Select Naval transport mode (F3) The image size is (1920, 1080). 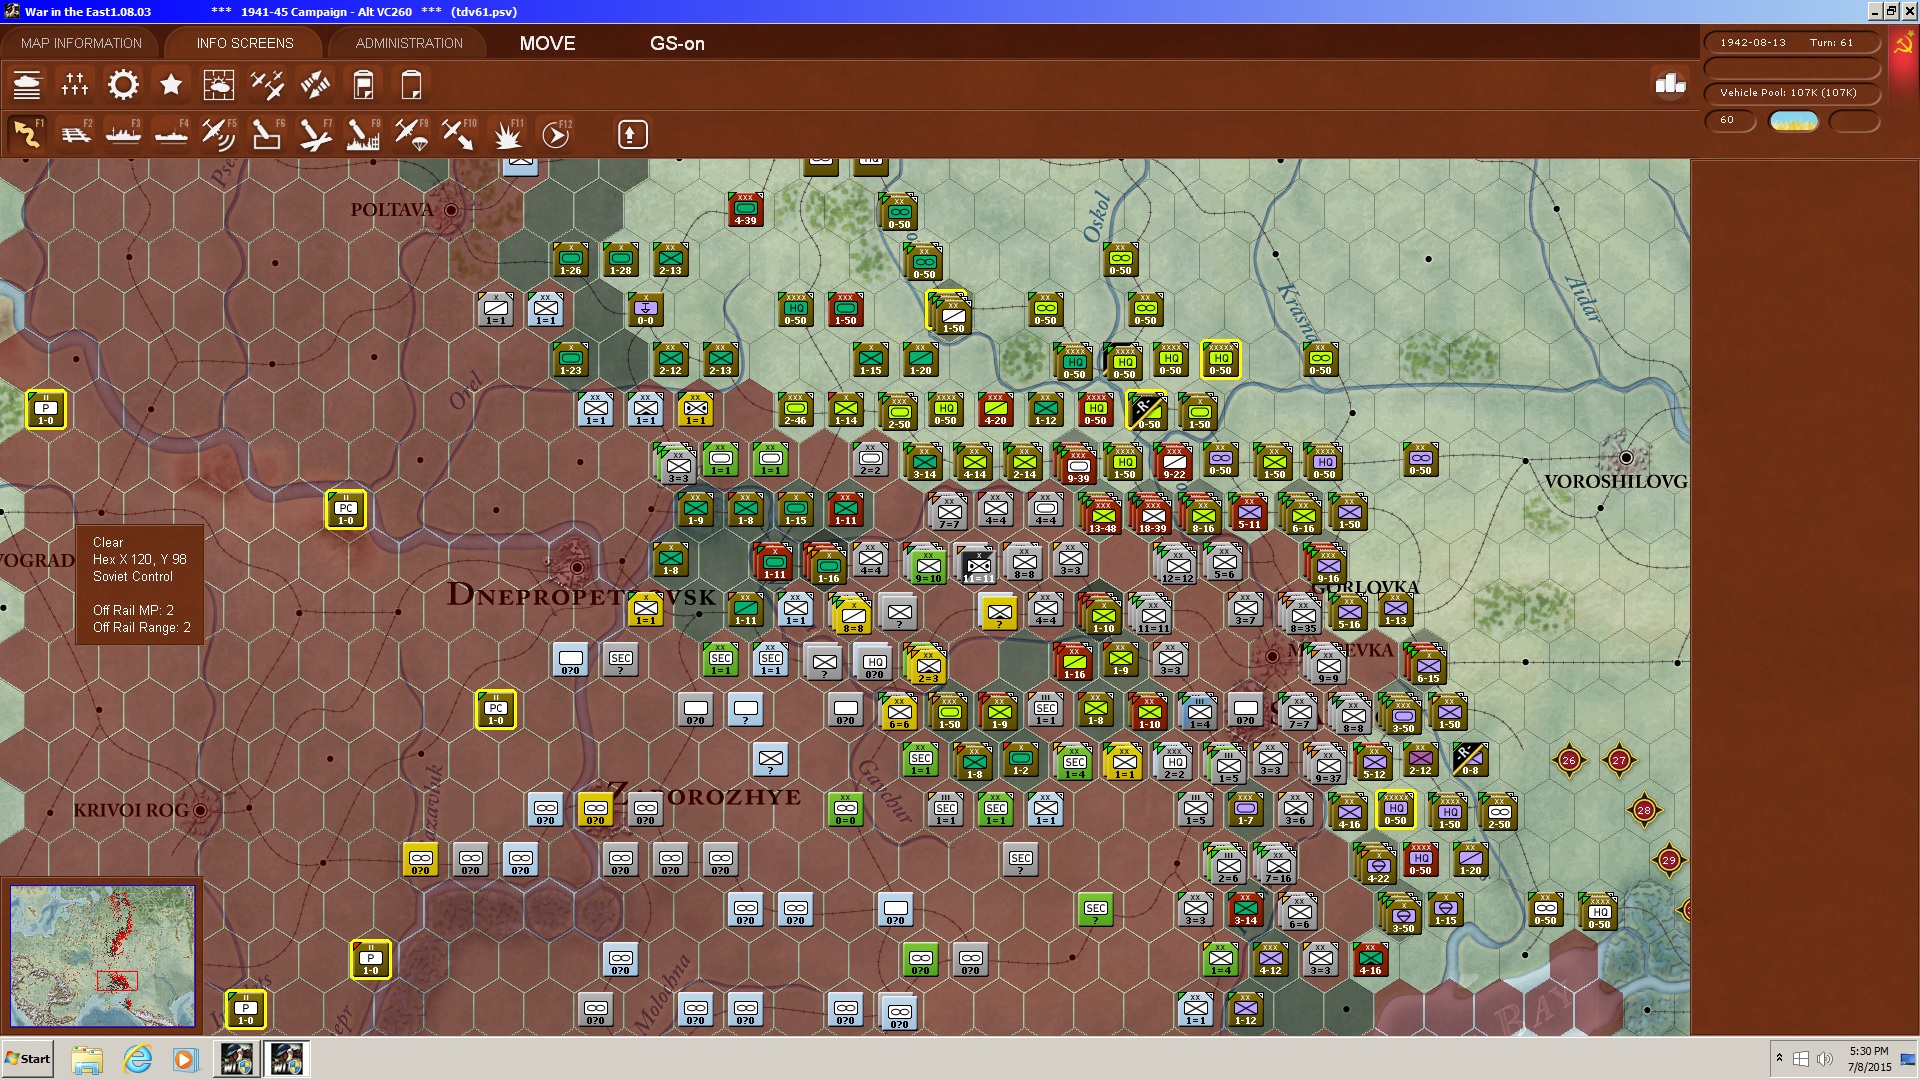point(123,134)
